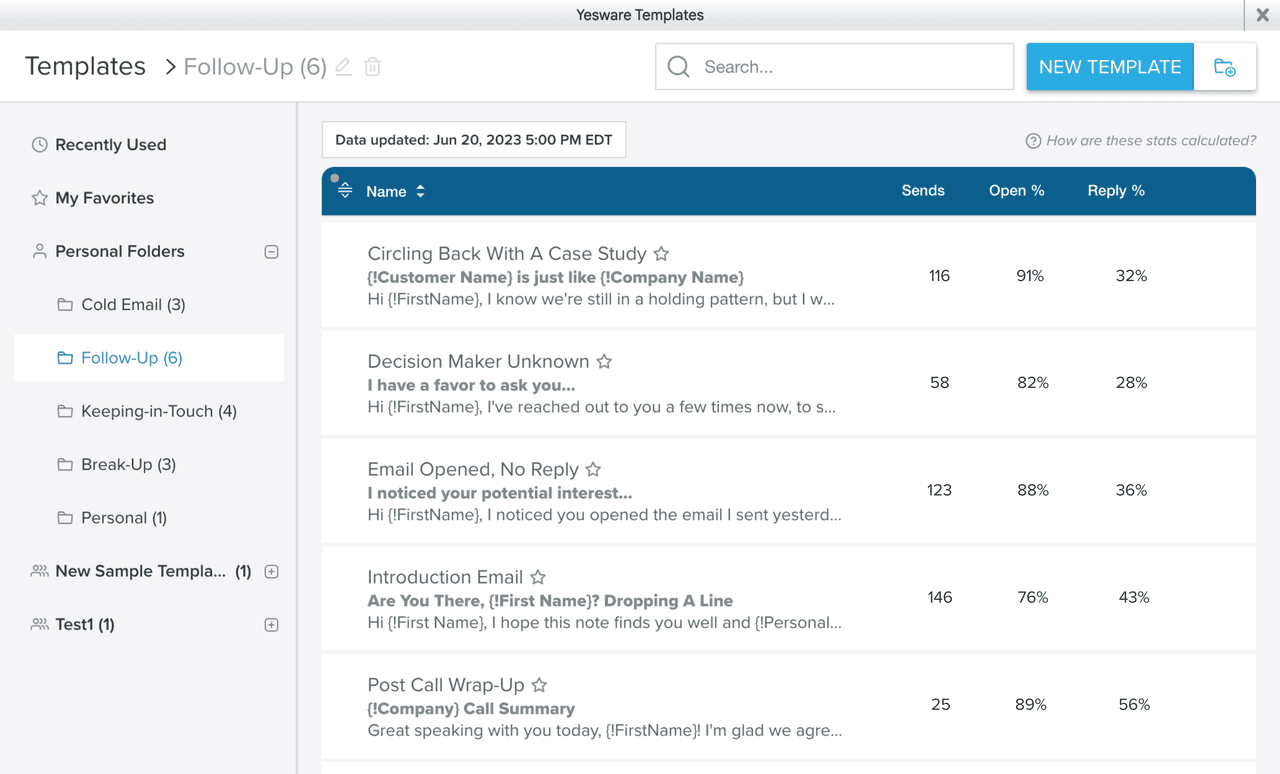The image size is (1280, 774).
Task: Open Recently Used via the clock icon
Action: click(39, 144)
